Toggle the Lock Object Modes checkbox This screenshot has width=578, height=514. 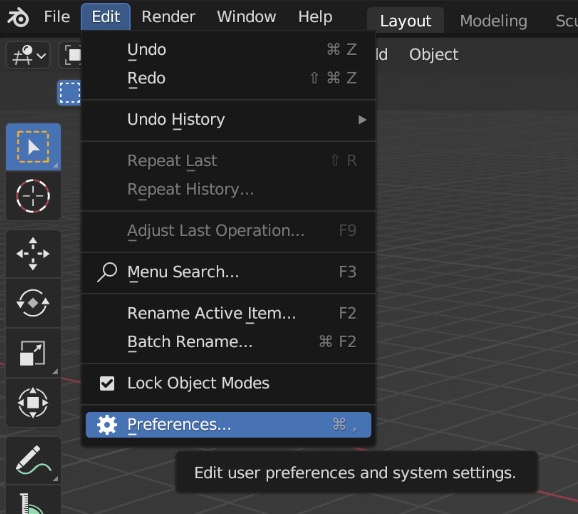pyautogui.click(x=107, y=383)
